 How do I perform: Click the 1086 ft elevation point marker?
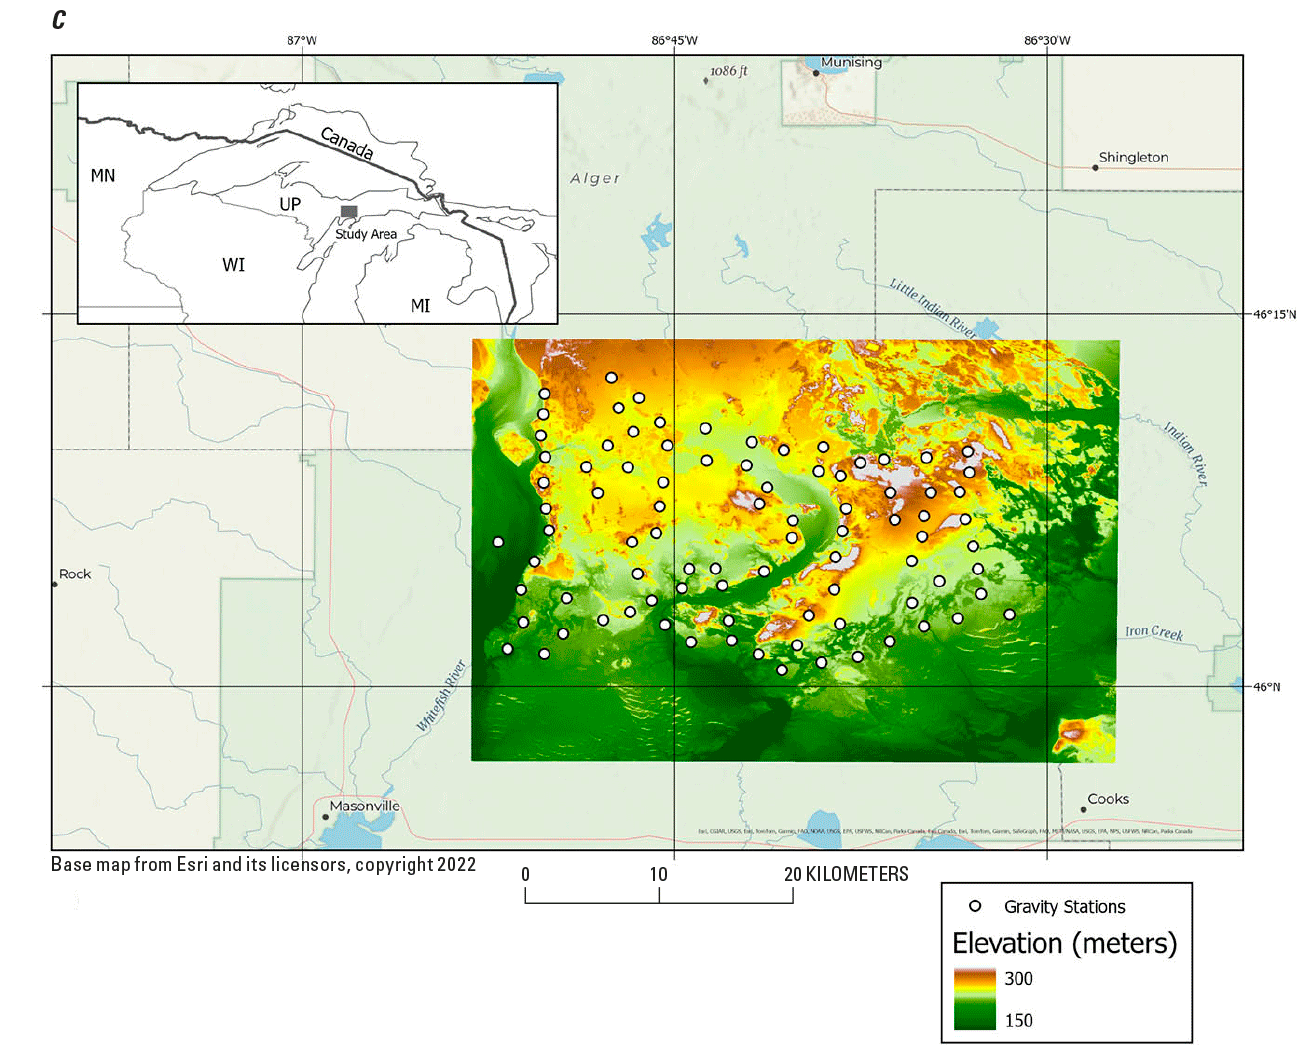point(706,80)
